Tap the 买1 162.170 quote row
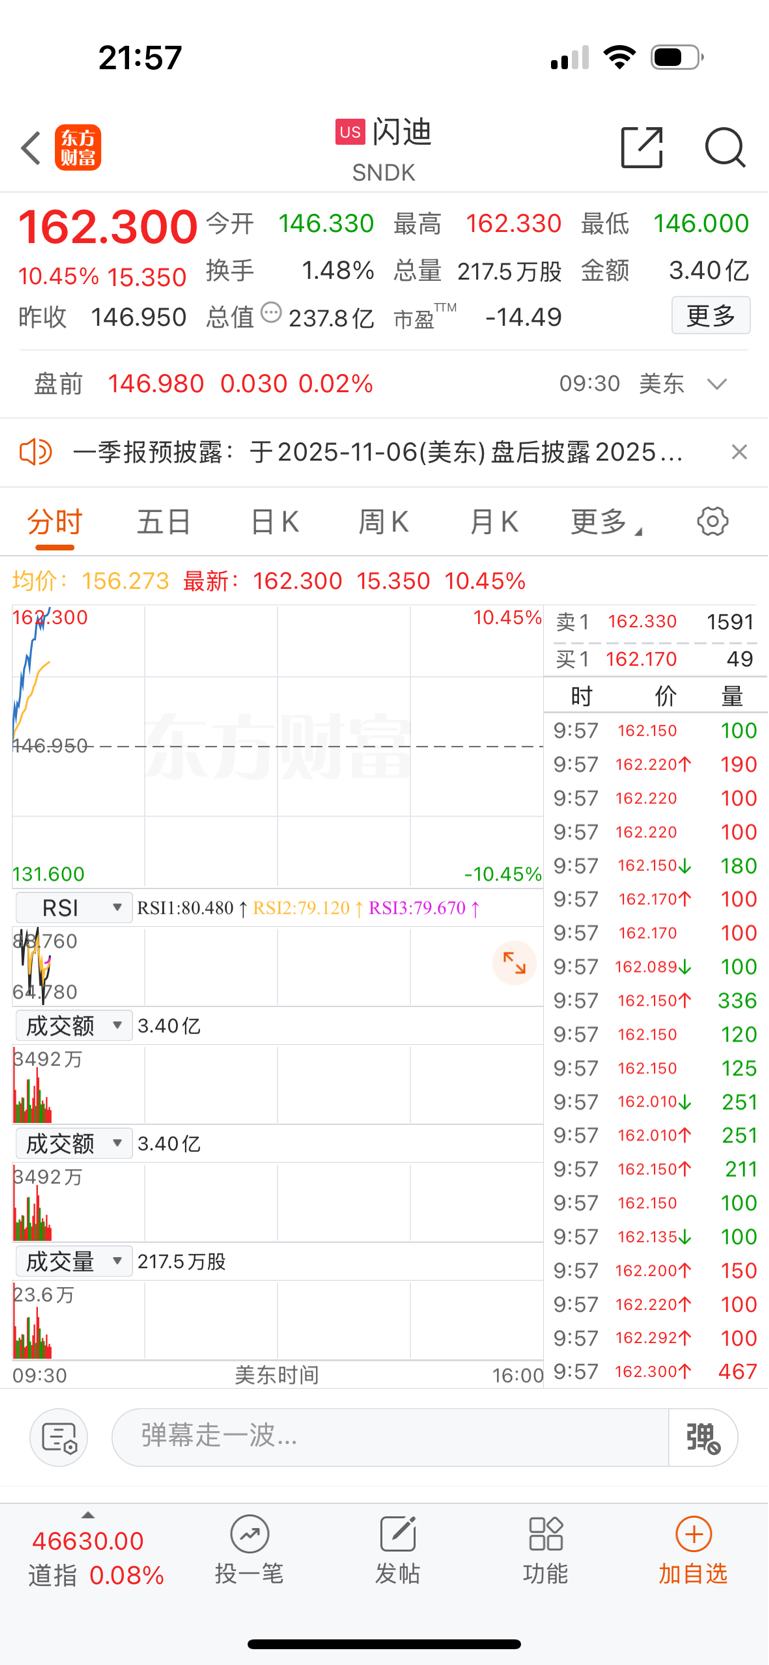Viewport: 769px width, 1665px height. (654, 659)
